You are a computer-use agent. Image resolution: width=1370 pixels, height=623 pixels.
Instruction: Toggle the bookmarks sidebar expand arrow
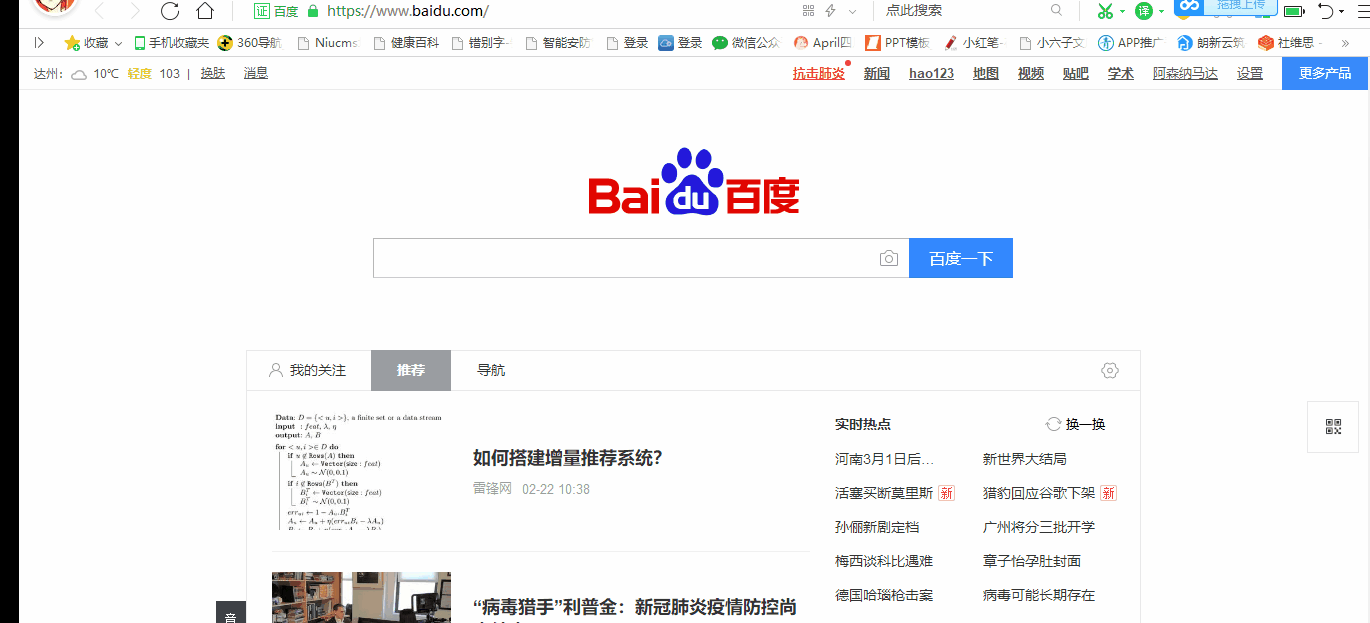point(39,43)
